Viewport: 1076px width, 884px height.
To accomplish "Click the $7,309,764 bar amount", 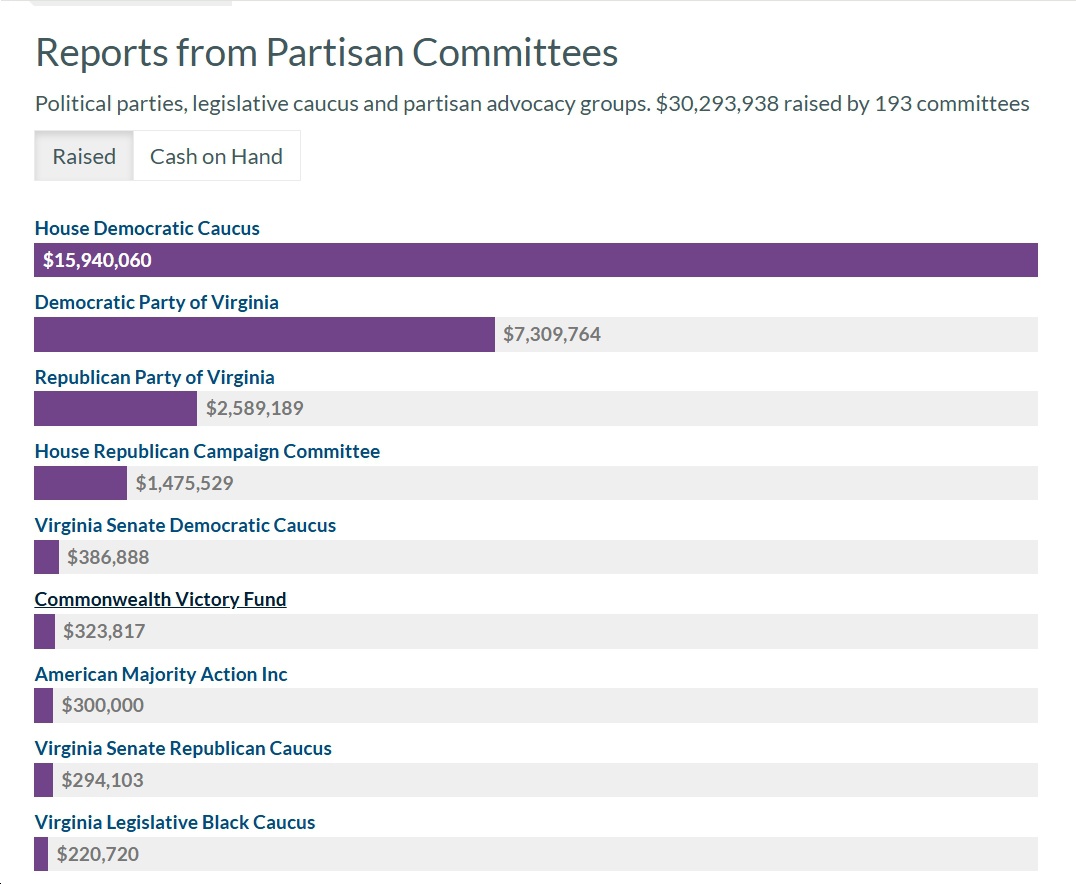I will pyautogui.click(x=552, y=335).
